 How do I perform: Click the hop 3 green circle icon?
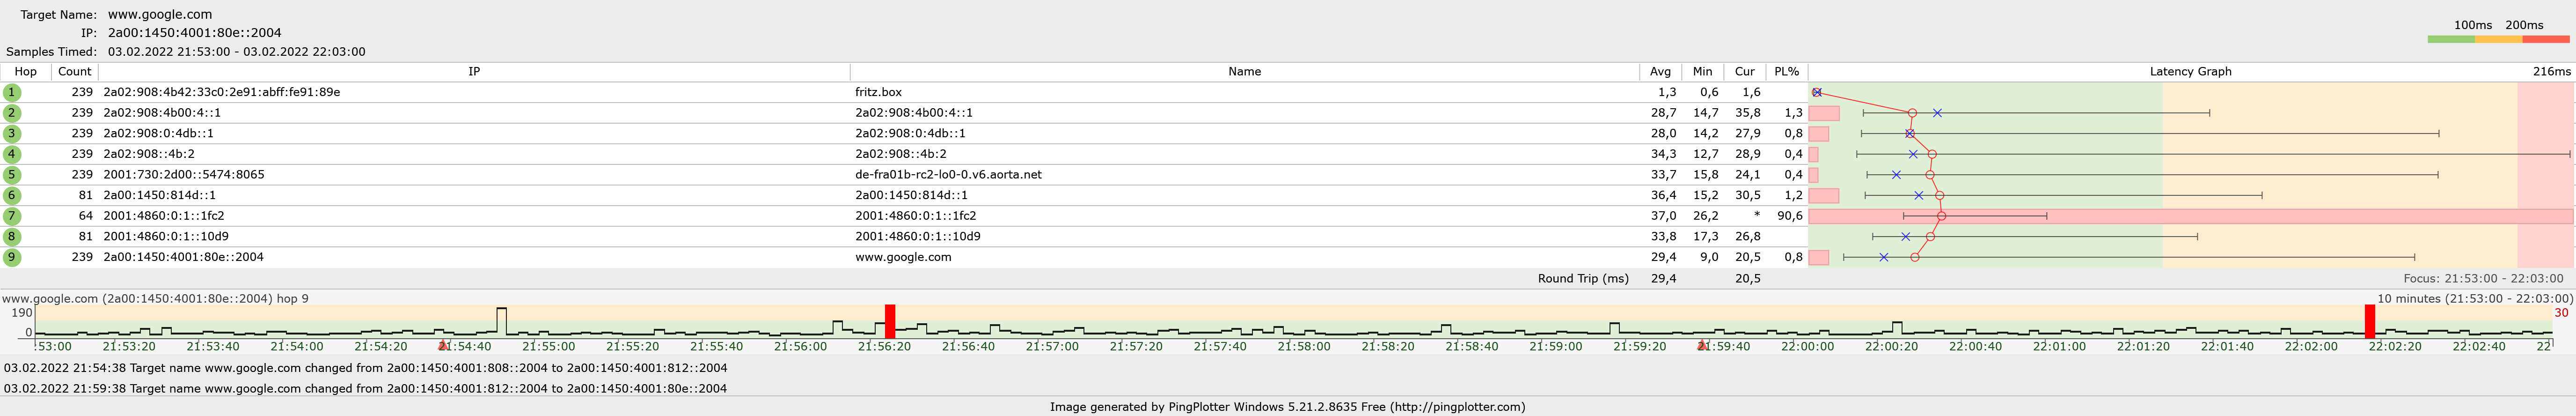coord(12,133)
